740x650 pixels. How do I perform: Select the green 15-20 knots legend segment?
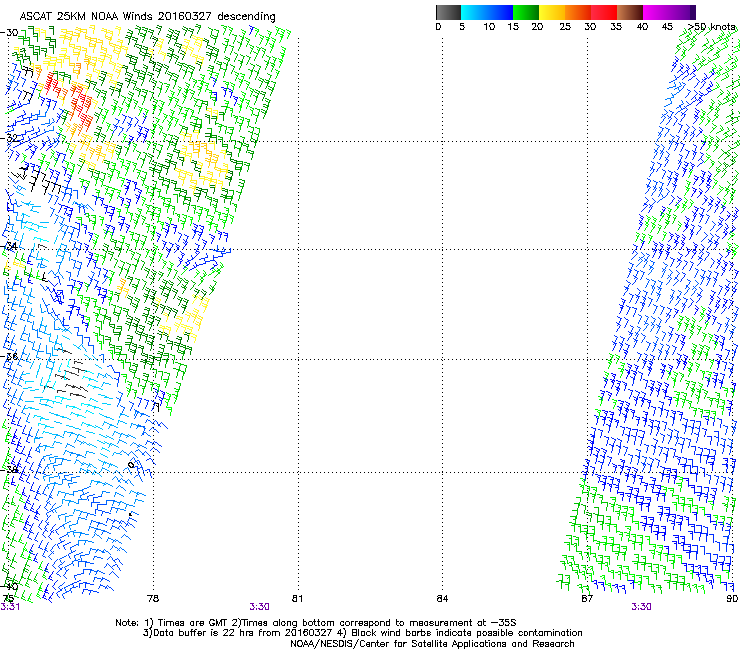526,12
